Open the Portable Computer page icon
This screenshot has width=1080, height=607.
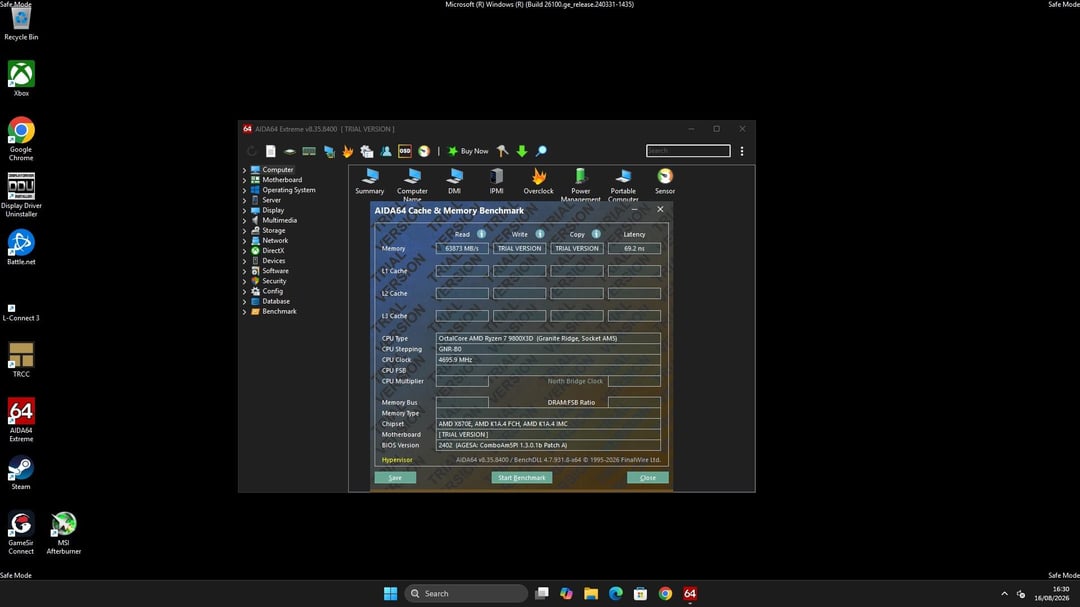pos(623,185)
